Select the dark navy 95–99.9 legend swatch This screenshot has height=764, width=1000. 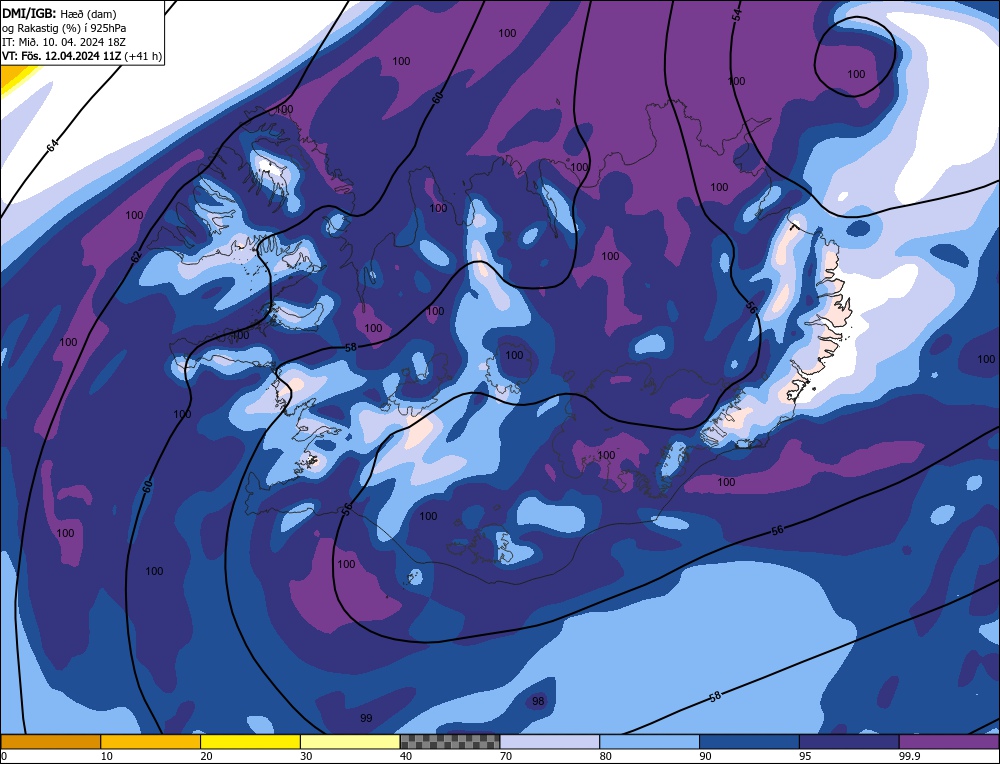pos(849,742)
